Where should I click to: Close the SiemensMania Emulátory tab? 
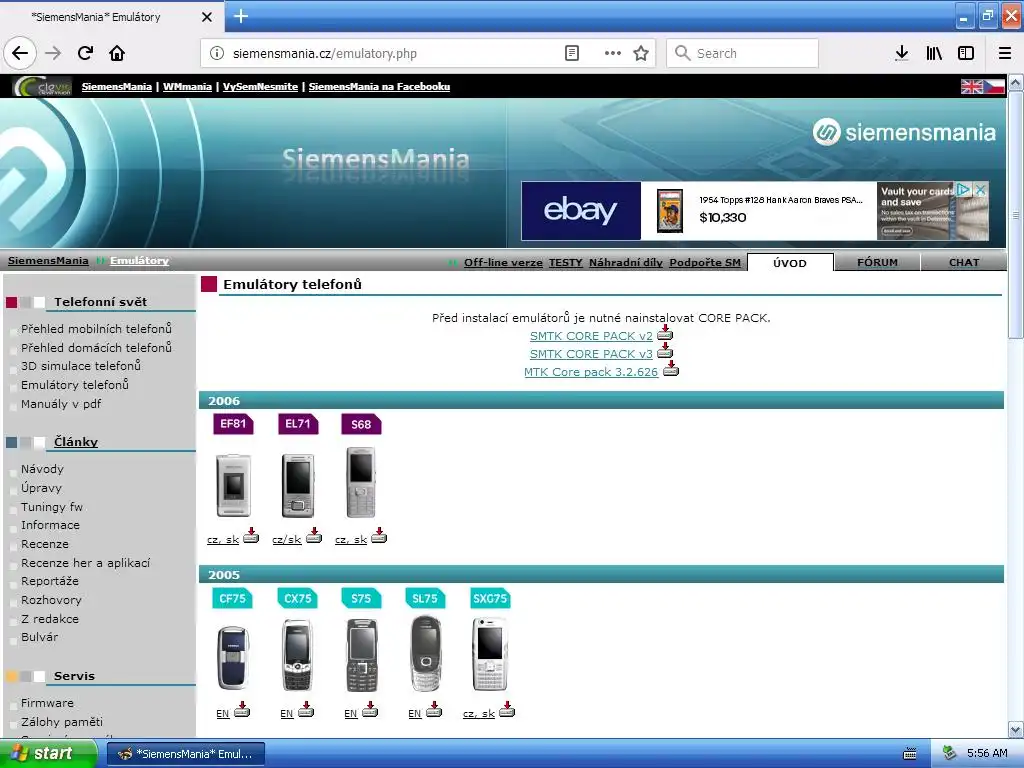pos(207,17)
